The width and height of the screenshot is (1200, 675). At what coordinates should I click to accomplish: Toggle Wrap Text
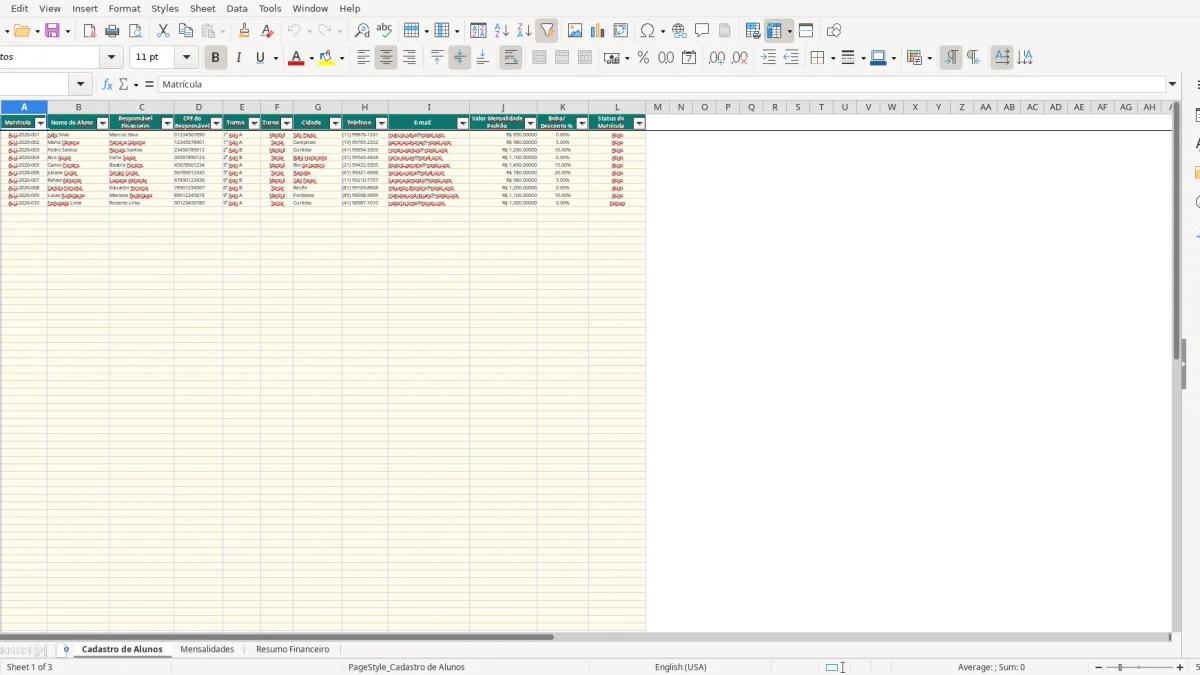click(x=511, y=58)
